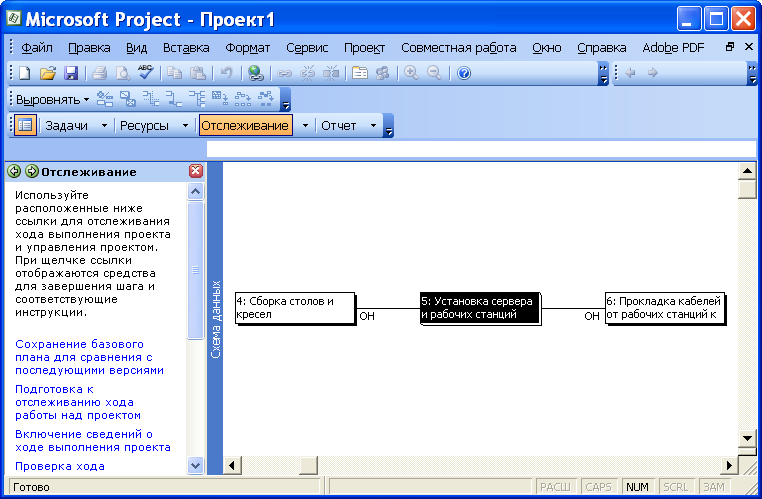Open the Совместная работа menu
Screen dimensions: 762x499
tap(459, 48)
